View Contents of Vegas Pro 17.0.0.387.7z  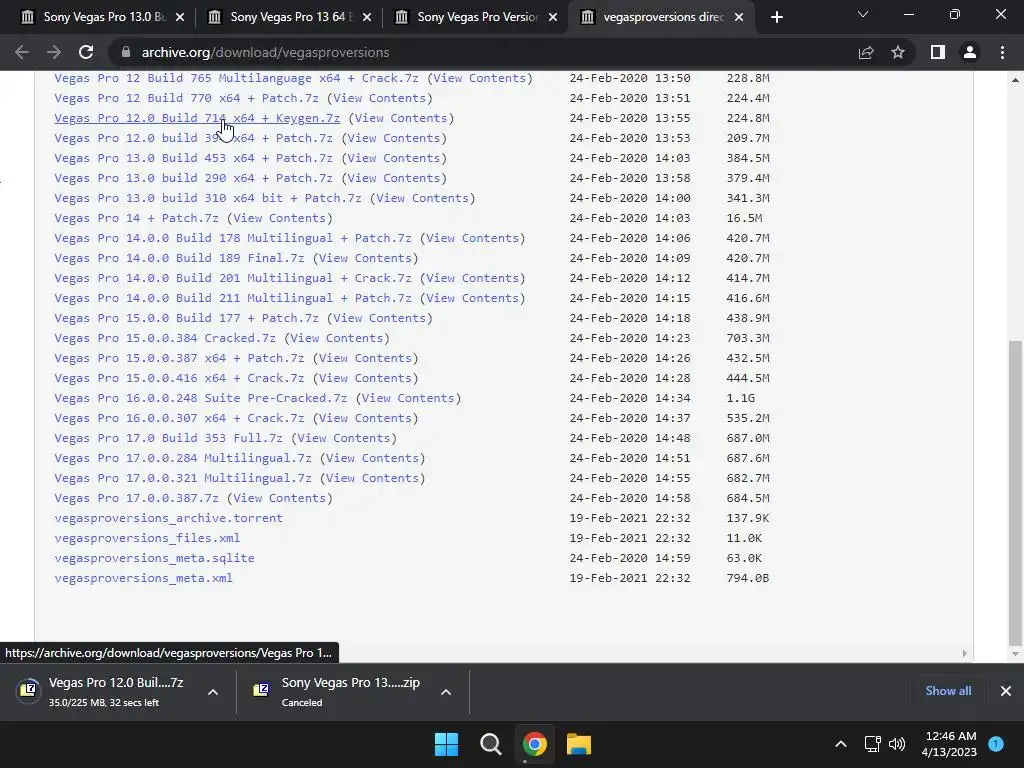pyautogui.click(x=280, y=498)
